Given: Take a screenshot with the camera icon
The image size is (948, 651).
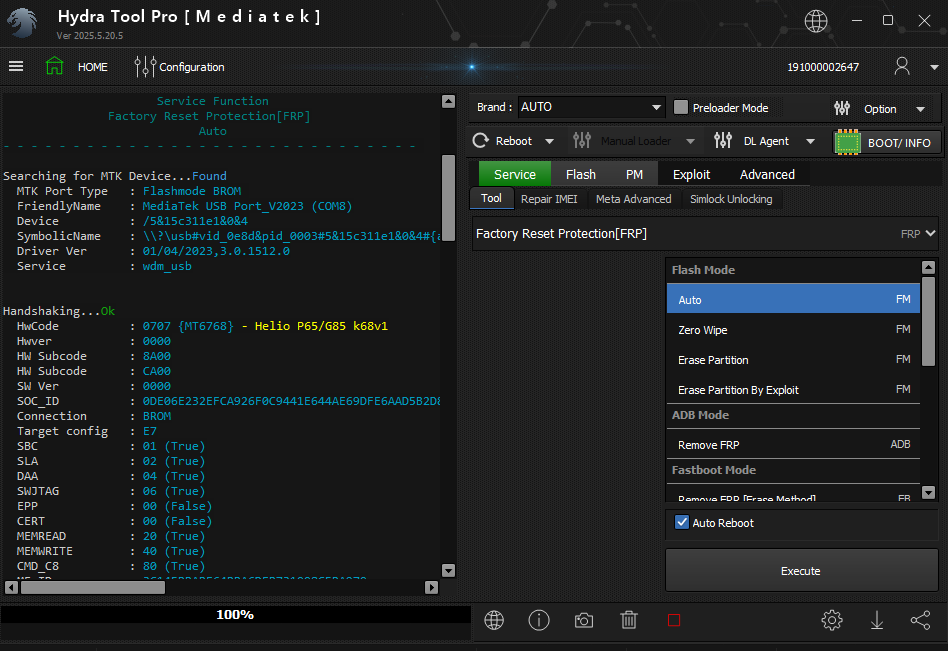Looking at the screenshot, I should tap(584, 620).
